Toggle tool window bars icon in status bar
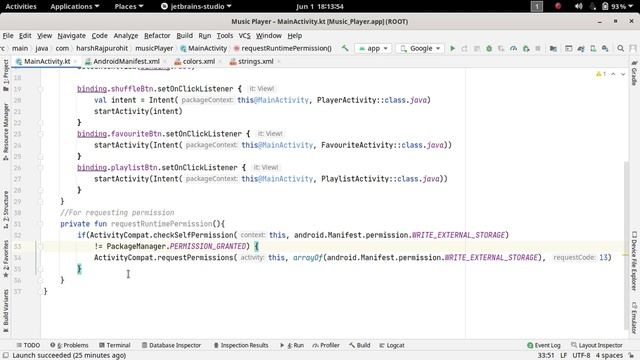 6,356
